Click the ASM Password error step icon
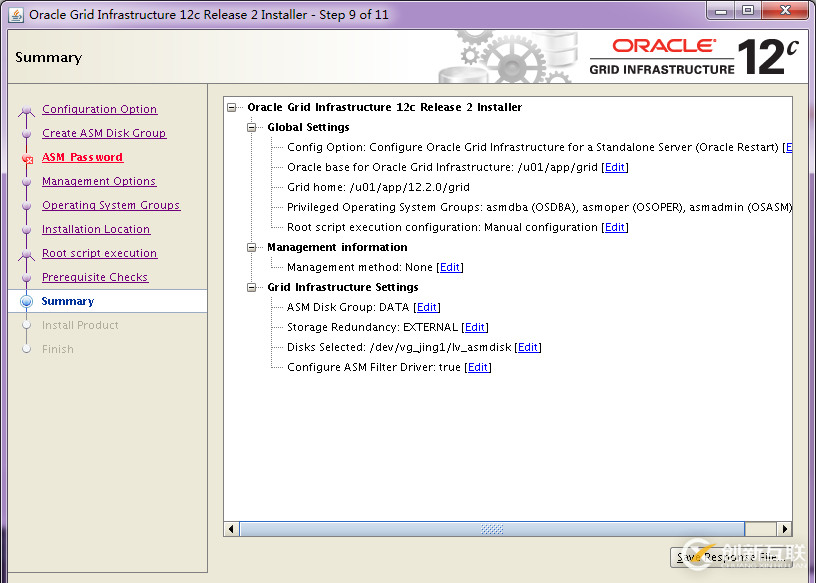Screen dimensions: 816x583 27,158
